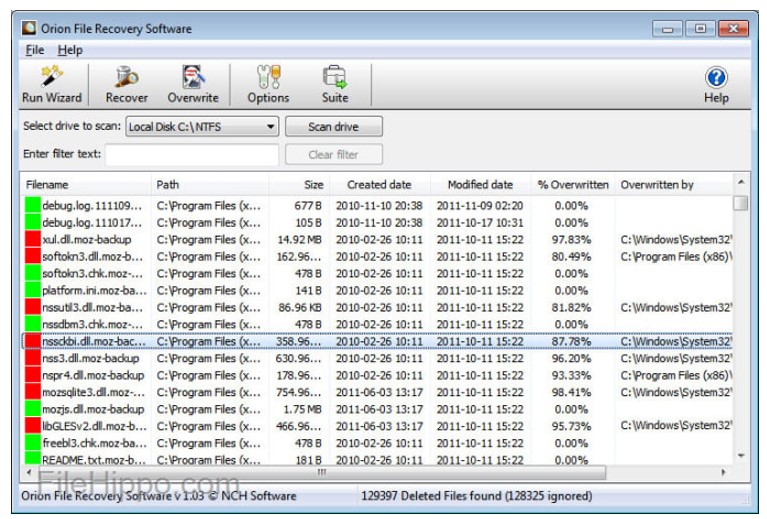Image resolution: width=767 pixels, height=519 pixels.
Task: Click green status square for platform.ini.moz-ba
Action: point(33,290)
